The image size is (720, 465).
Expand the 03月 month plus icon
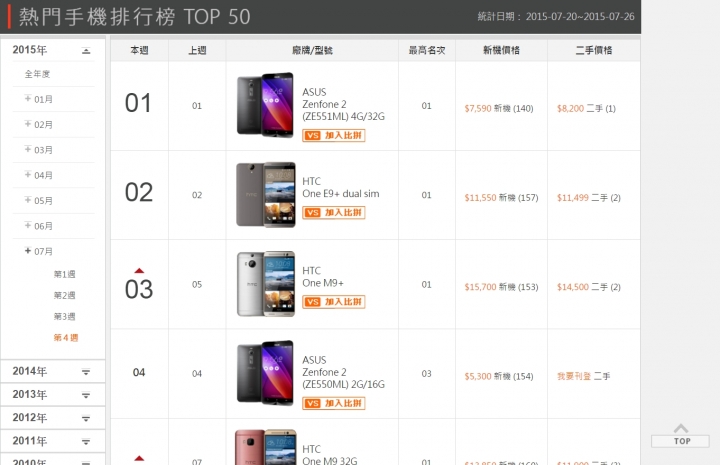coord(28,149)
